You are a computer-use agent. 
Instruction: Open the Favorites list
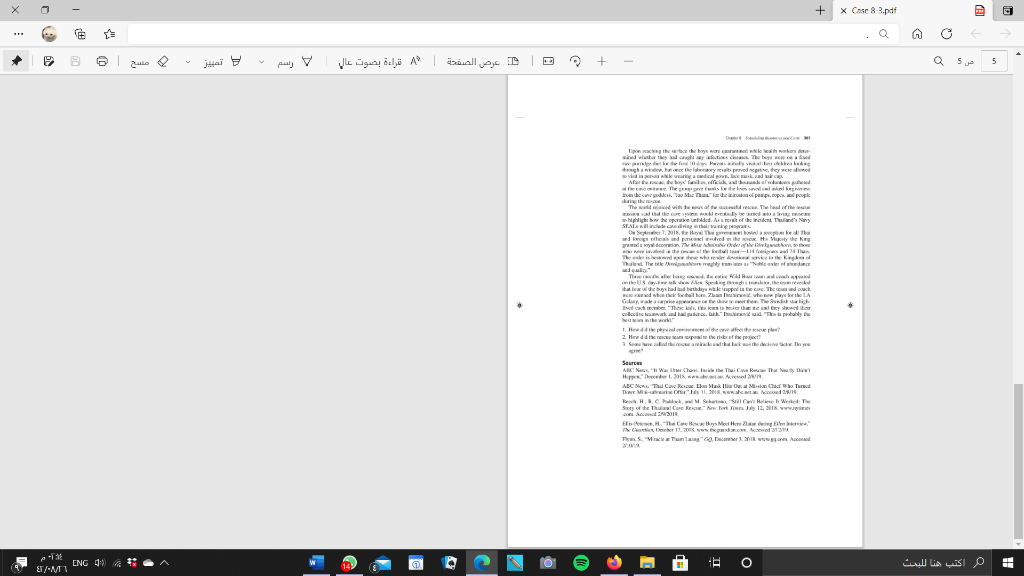click(109, 34)
